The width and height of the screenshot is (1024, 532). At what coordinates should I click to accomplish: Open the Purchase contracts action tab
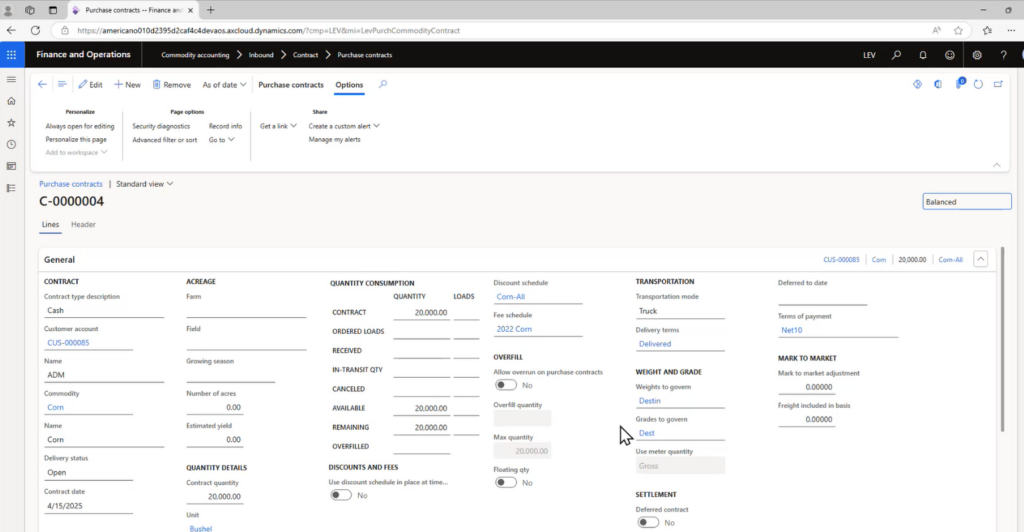click(x=291, y=85)
